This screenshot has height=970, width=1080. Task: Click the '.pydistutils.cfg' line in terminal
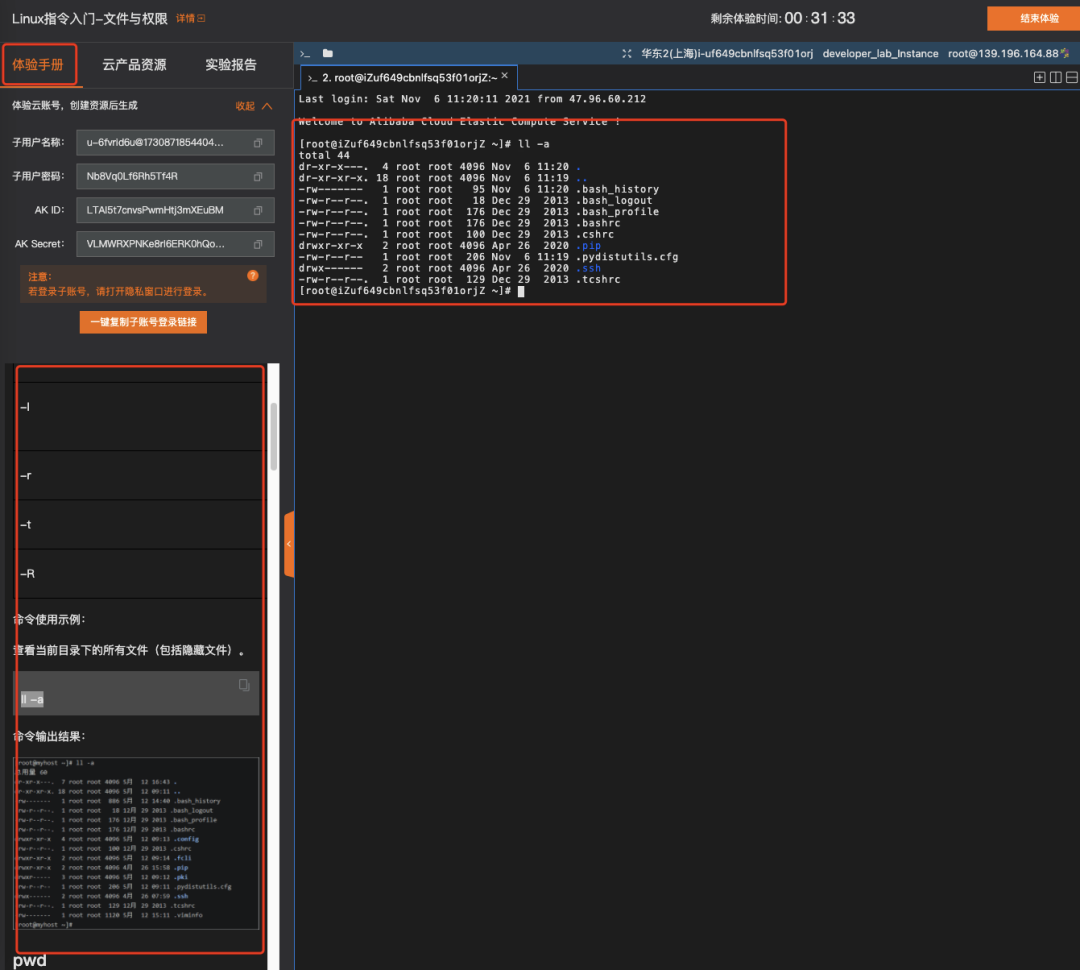coord(488,257)
